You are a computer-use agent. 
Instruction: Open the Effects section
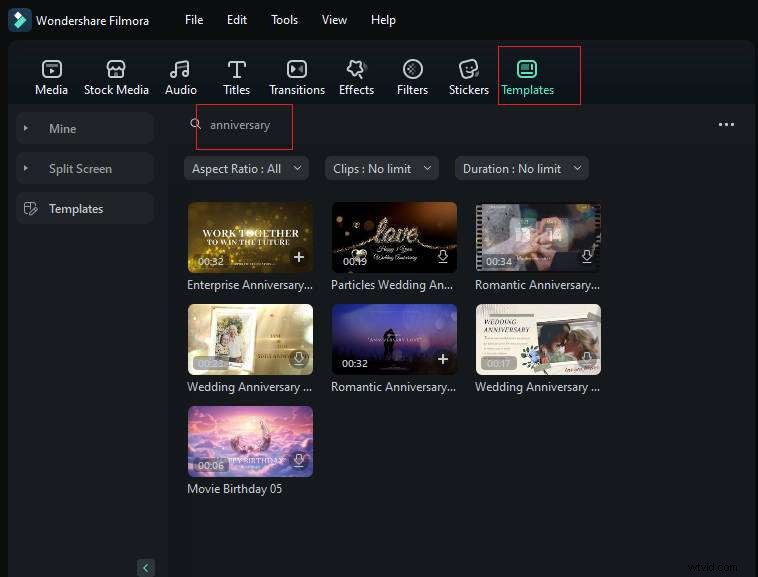356,77
